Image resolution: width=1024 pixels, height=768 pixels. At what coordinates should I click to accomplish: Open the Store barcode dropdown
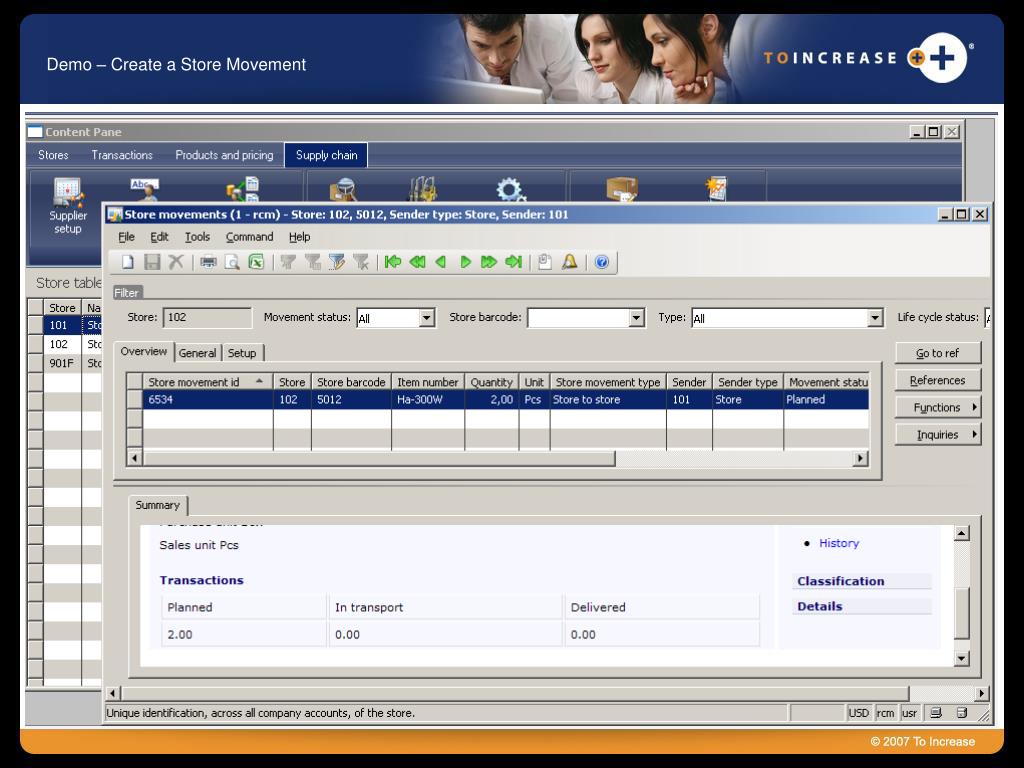636,318
